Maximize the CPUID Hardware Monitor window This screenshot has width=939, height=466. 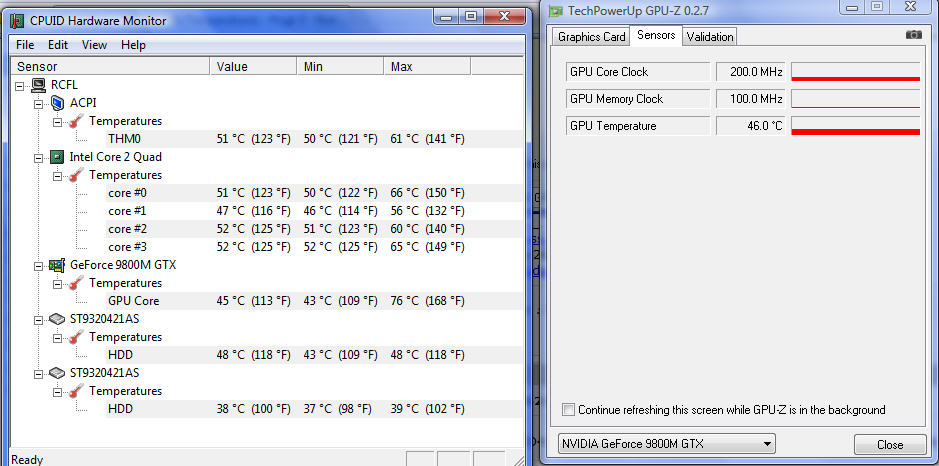tap(471, 16)
